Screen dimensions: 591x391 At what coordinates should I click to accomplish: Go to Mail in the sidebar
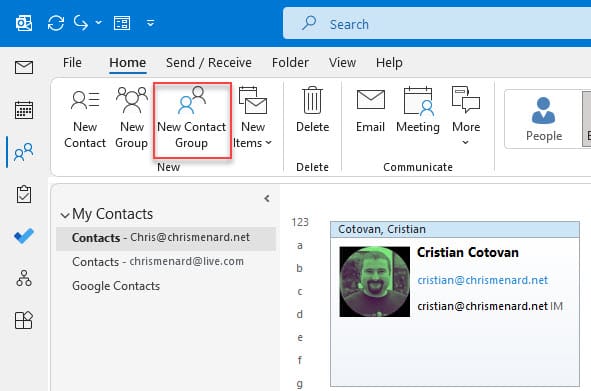click(x=24, y=67)
